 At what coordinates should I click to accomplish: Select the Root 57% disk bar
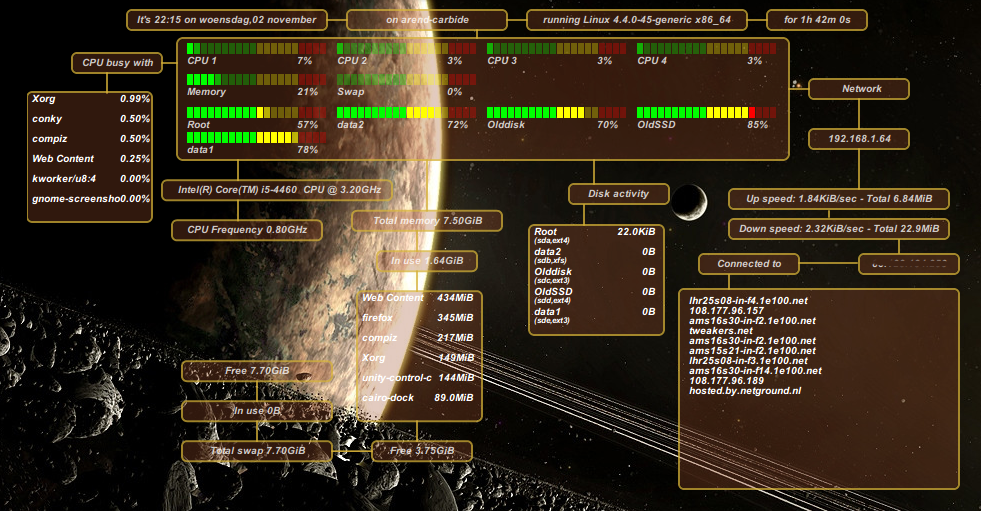tap(257, 113)
